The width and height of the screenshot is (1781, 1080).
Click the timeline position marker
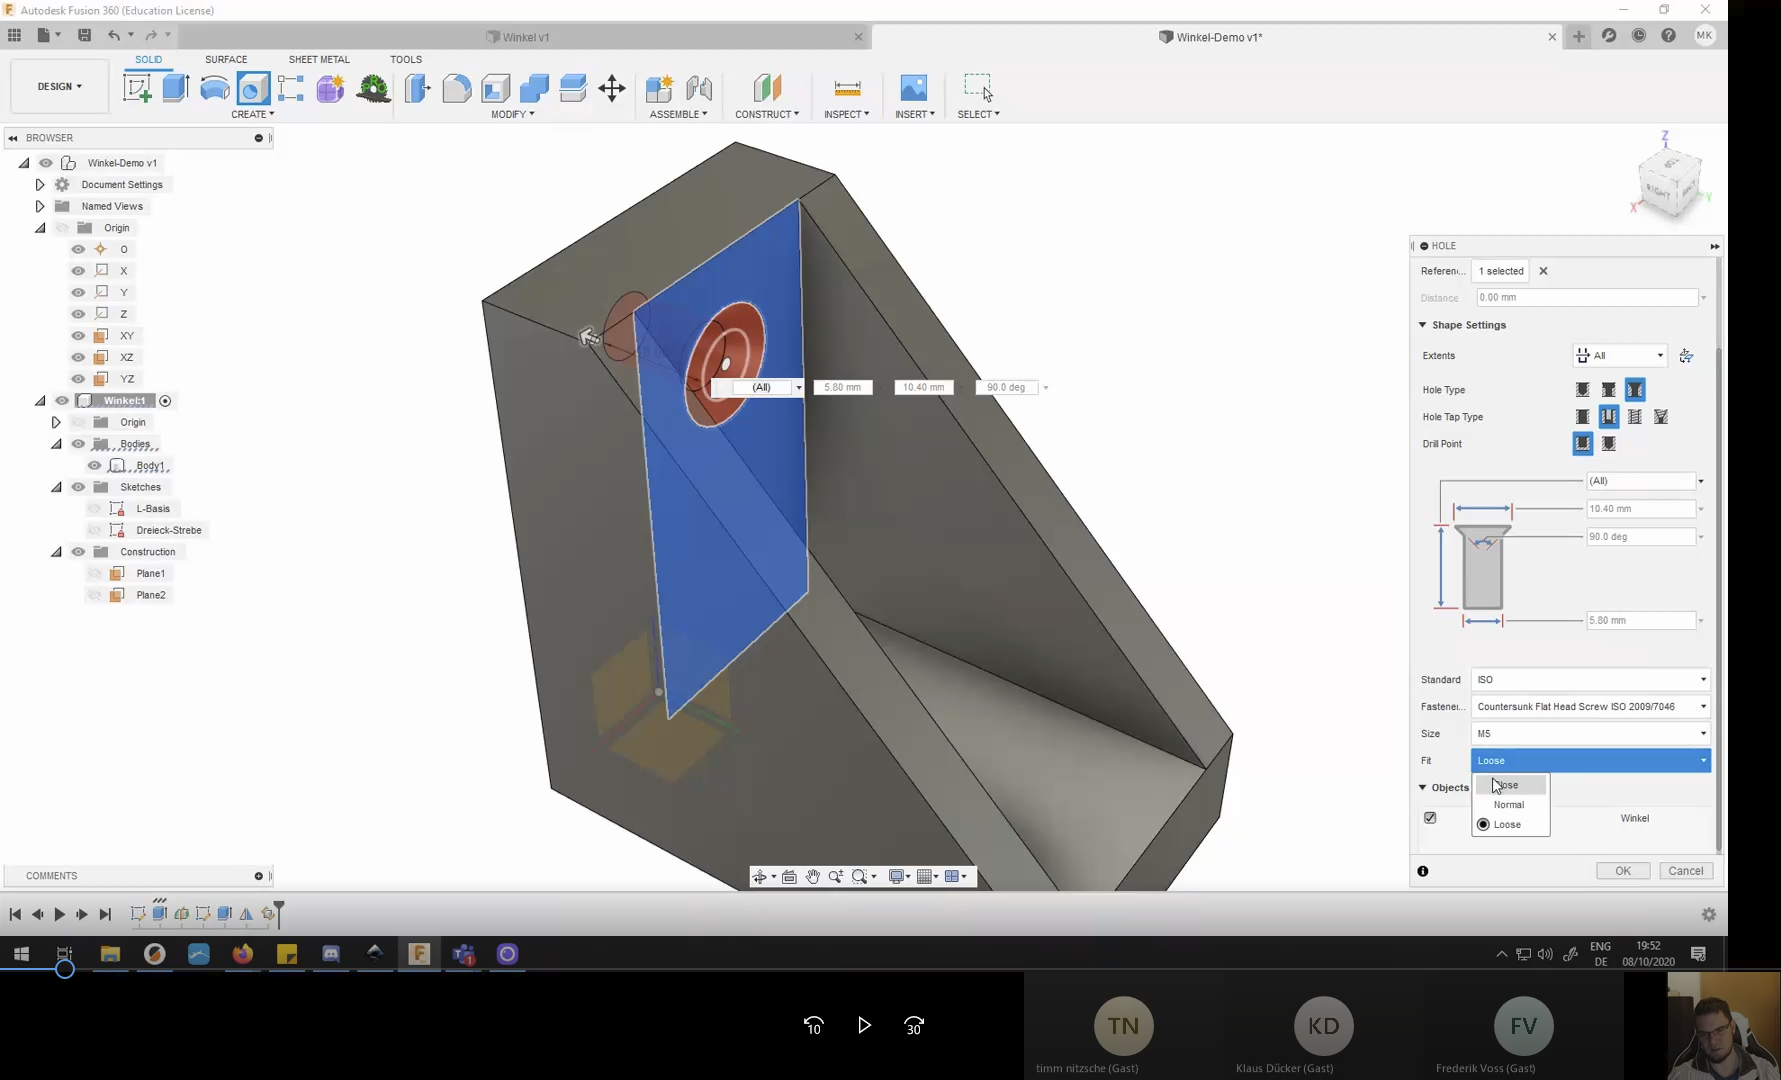coord(279,912)
